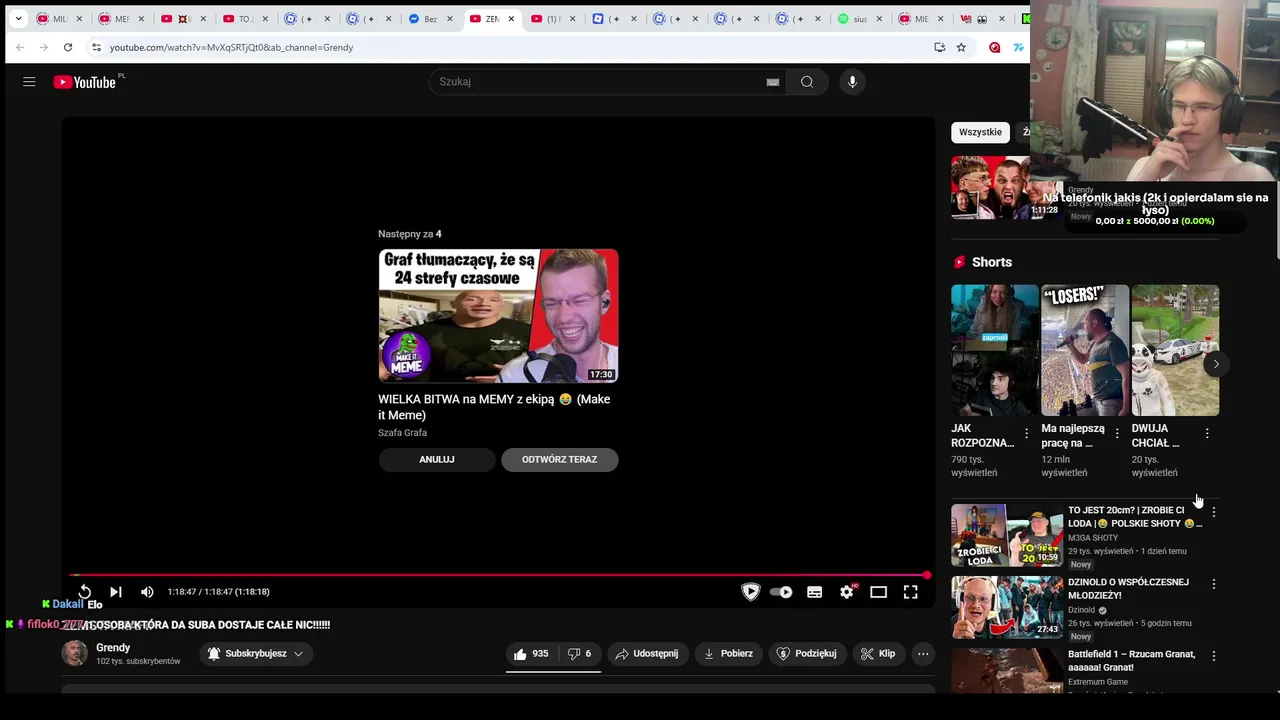Switch to theater mode
The image size is (1280, 720).
pos(879,592)
